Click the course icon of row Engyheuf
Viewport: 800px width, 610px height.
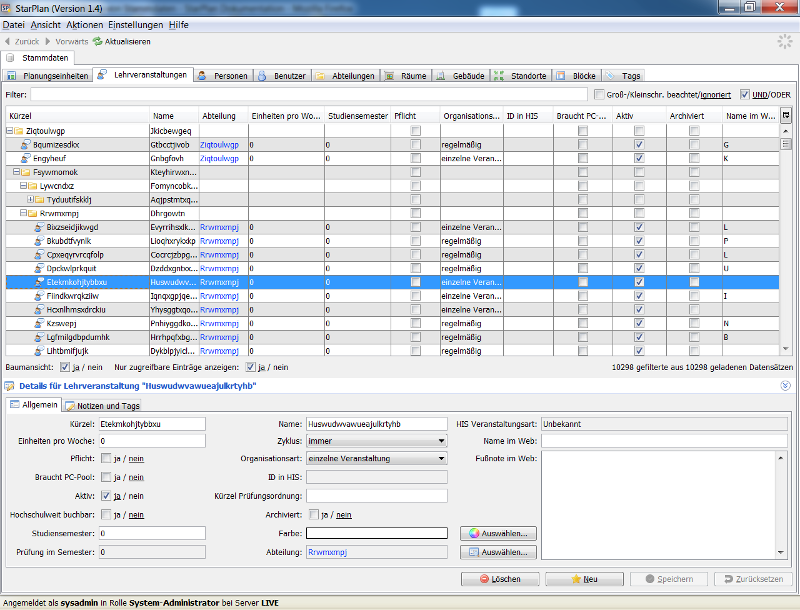(x=26, y=158)
